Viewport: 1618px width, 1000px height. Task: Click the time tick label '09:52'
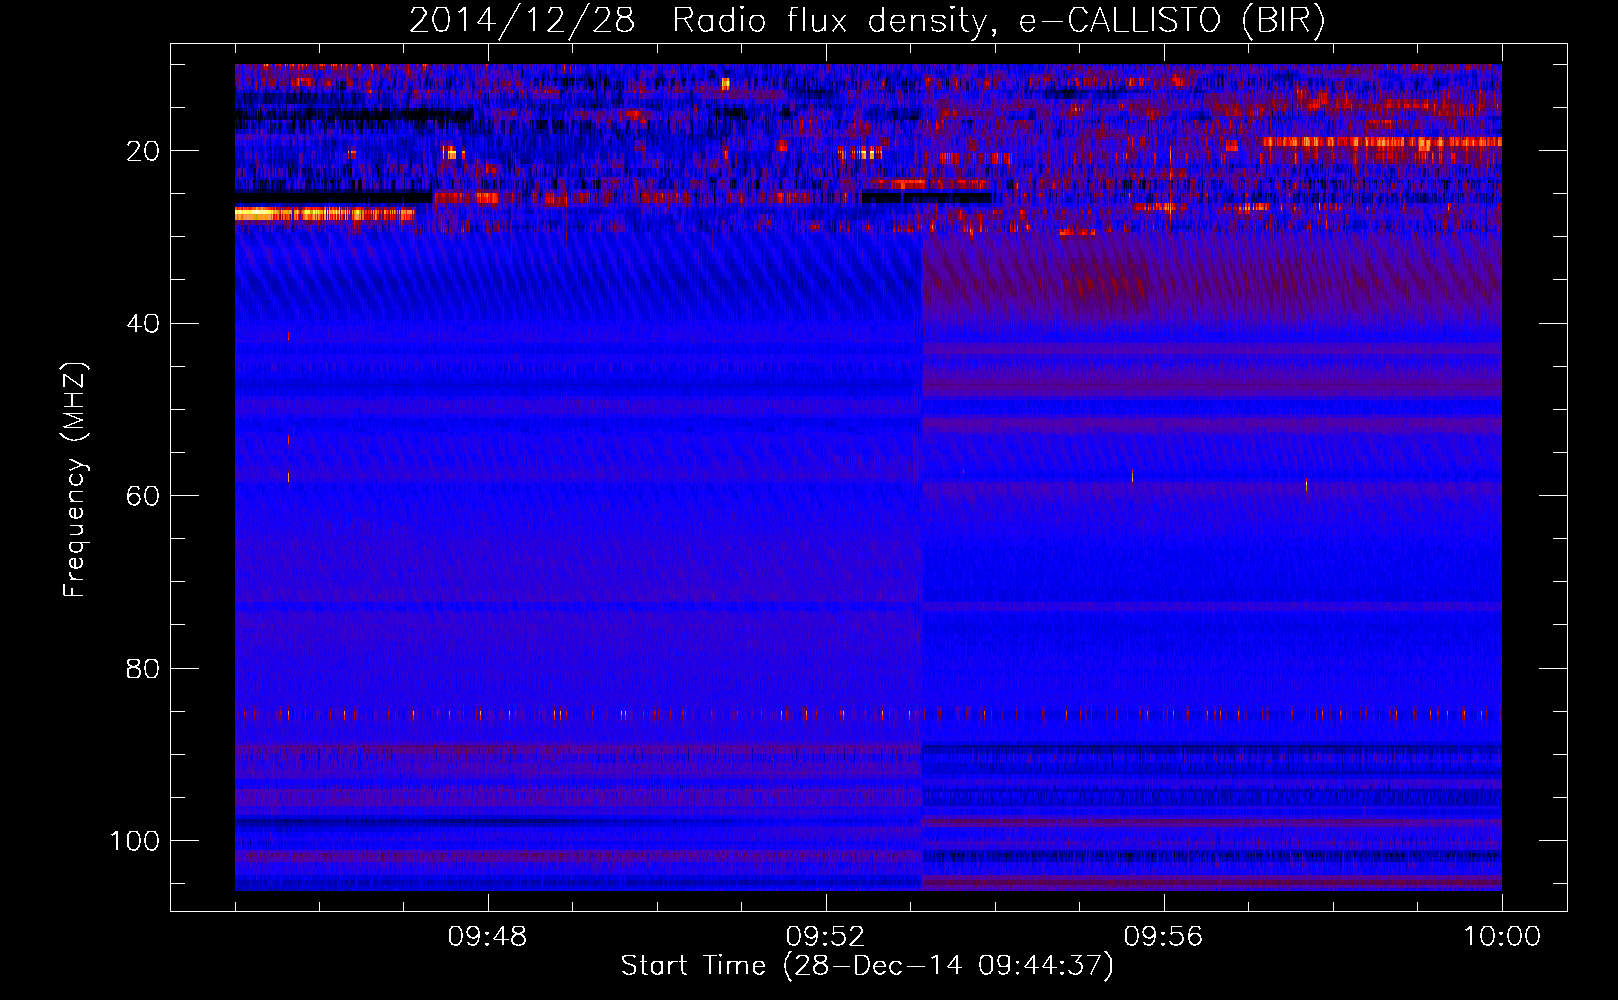click(x=825, y=937)
